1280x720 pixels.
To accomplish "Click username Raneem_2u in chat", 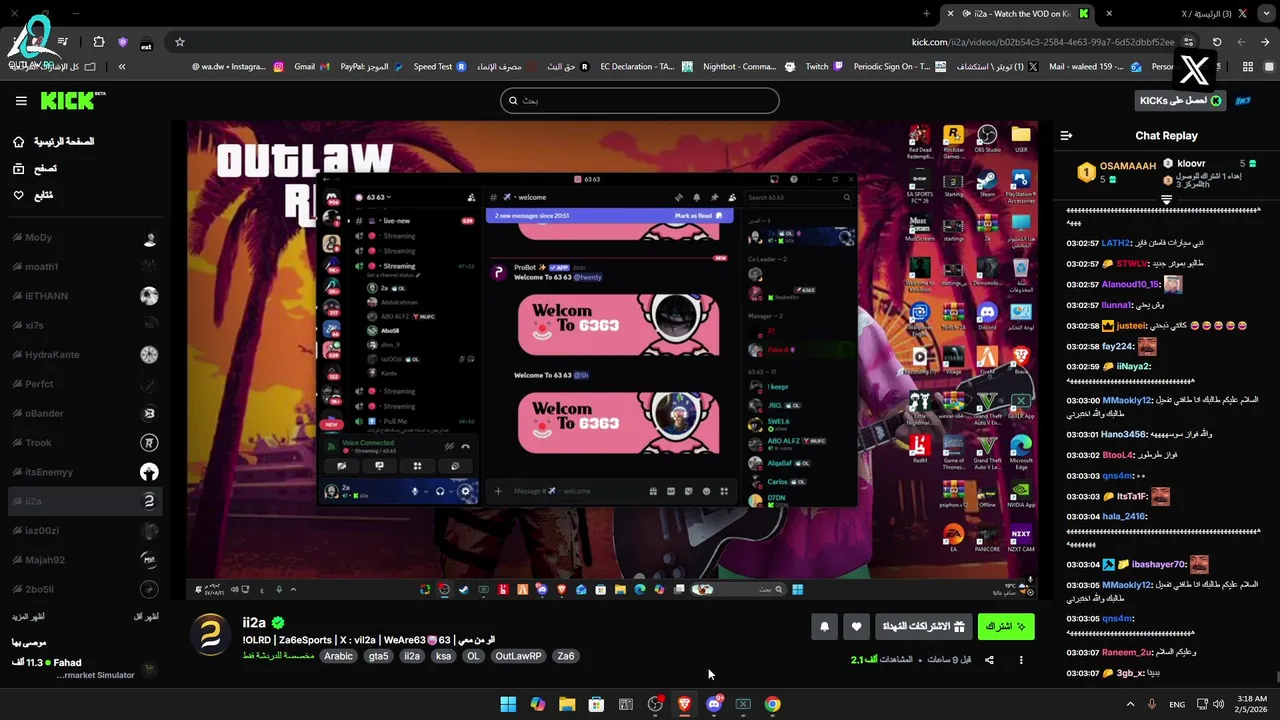I will coord(1126,652).
